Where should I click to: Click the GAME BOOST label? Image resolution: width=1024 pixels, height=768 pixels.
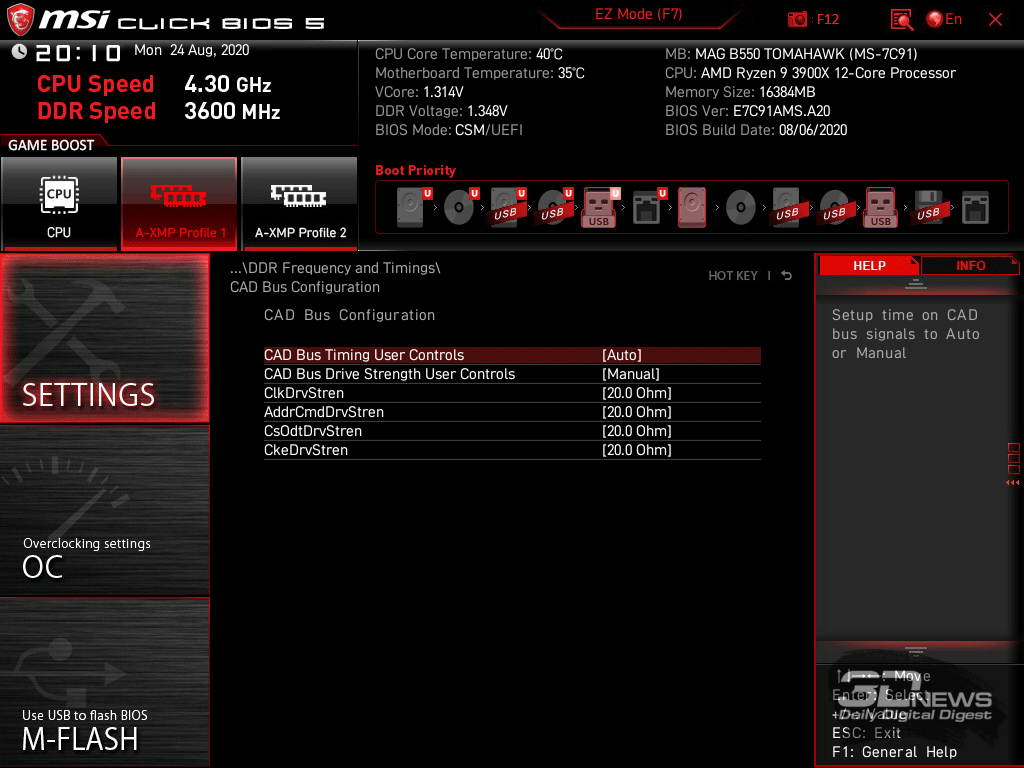(x=51, y=145)
